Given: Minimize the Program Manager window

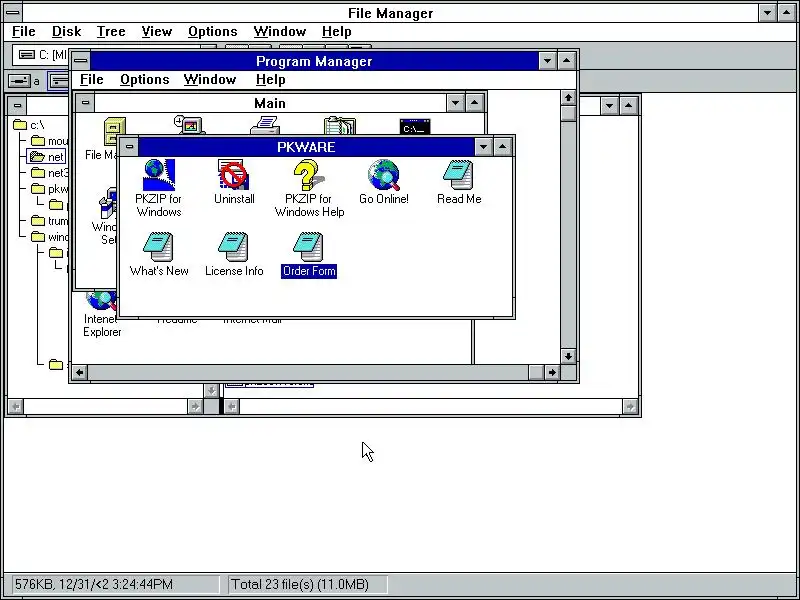Looking at the screenshot, I should coord(547,61).
